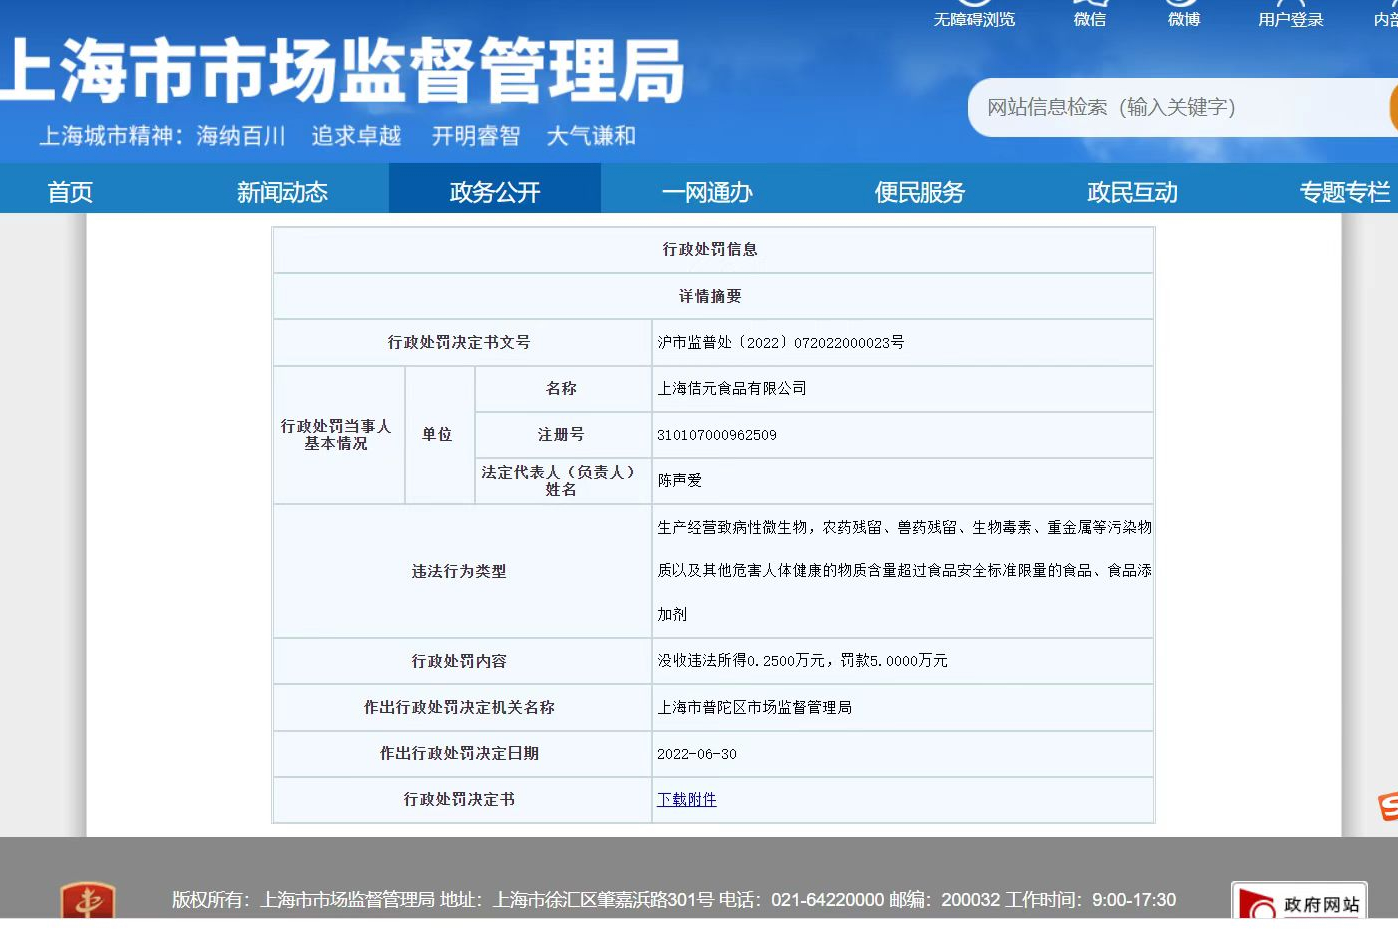Click the 注册号 field label
This screenshot has width=1398, height=932.
[x=561, y=434]
